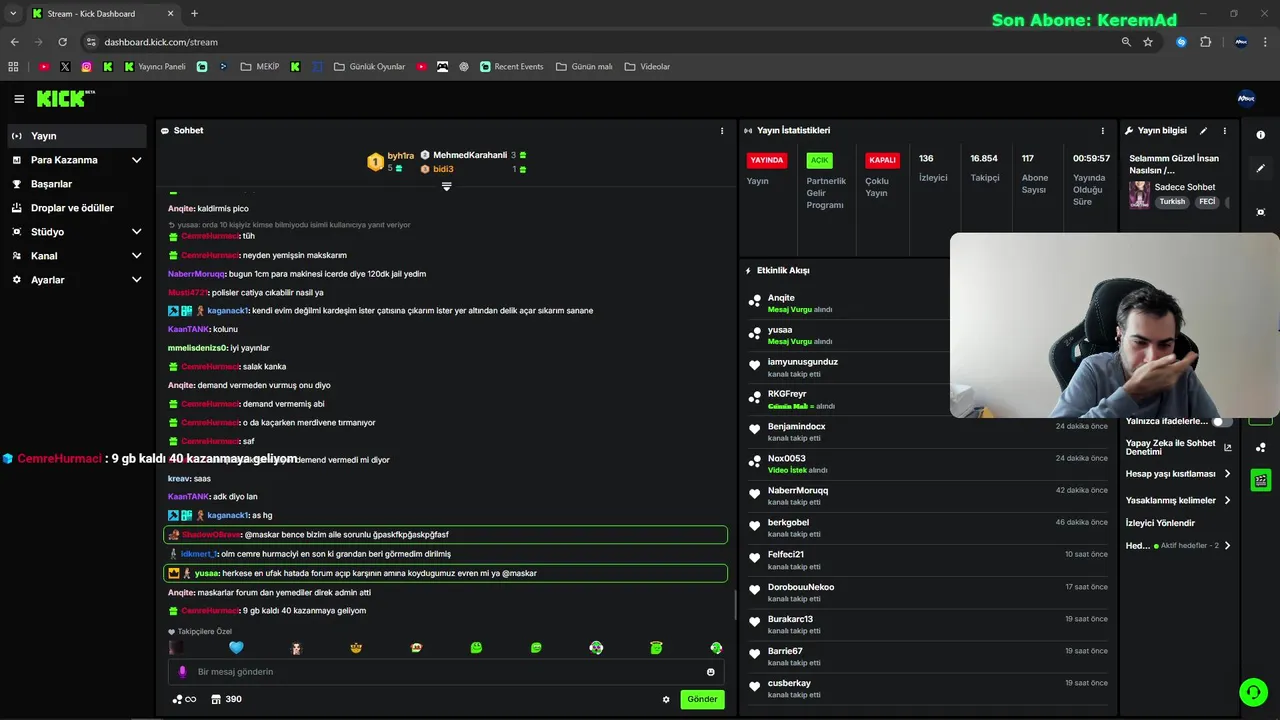Edit stream info with the pencil icon

[x=1204, y=131]
